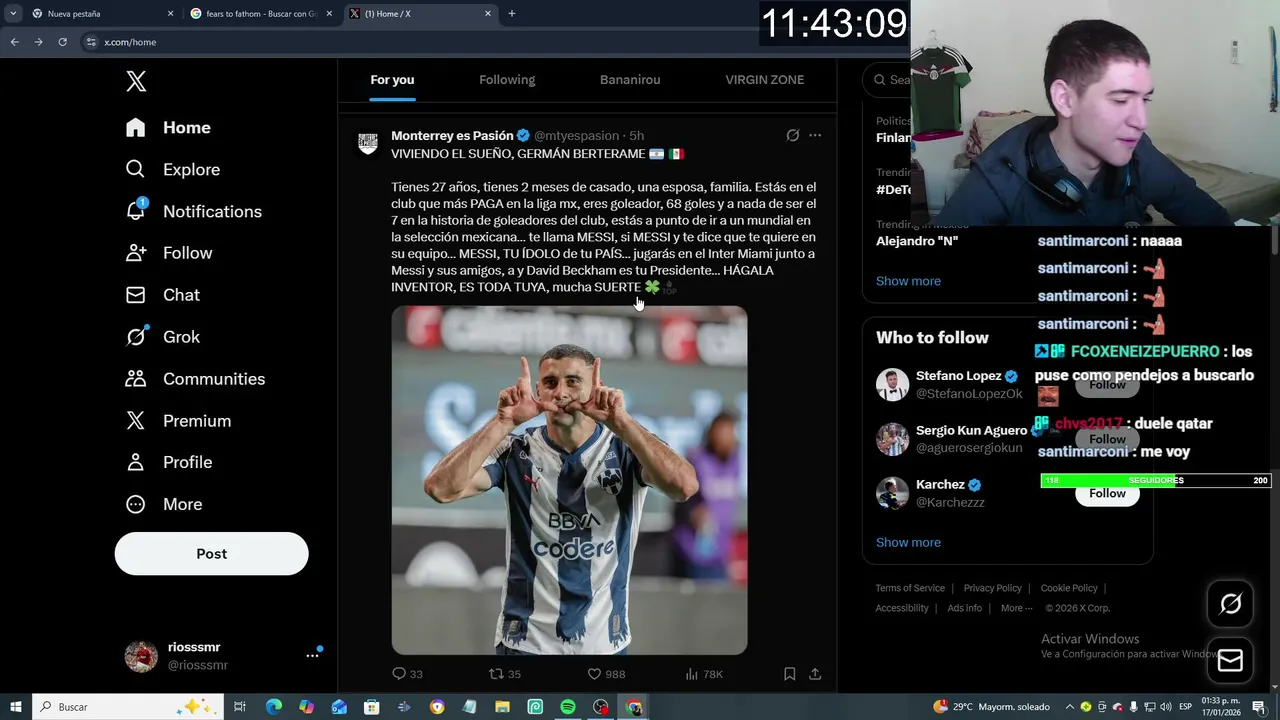Reload the page with refresh icon
The height and width of the screenshot is (720, 1280).
point(62,42)
